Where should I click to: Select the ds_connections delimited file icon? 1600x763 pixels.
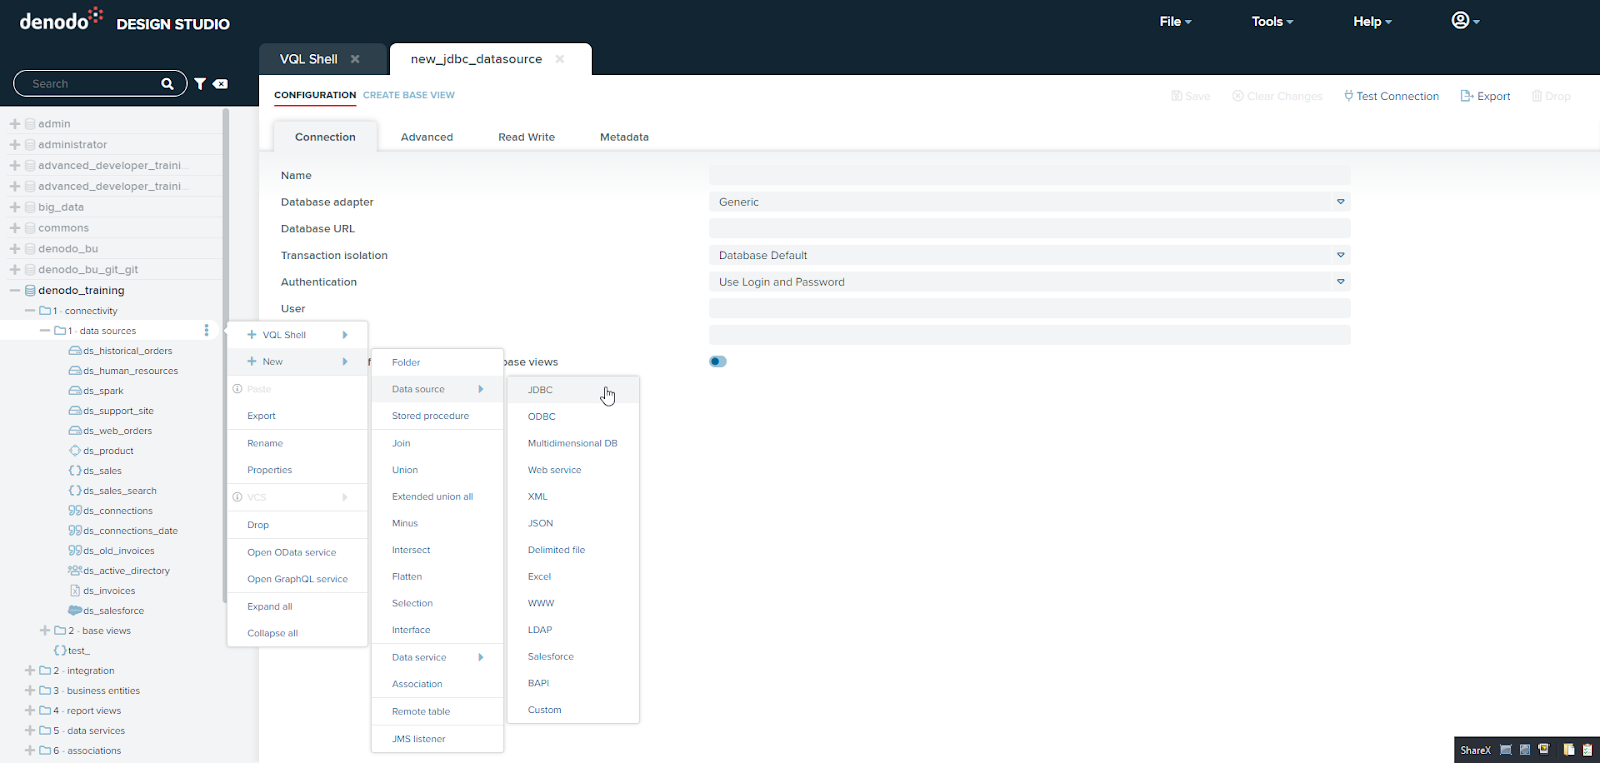pos(75,511)
